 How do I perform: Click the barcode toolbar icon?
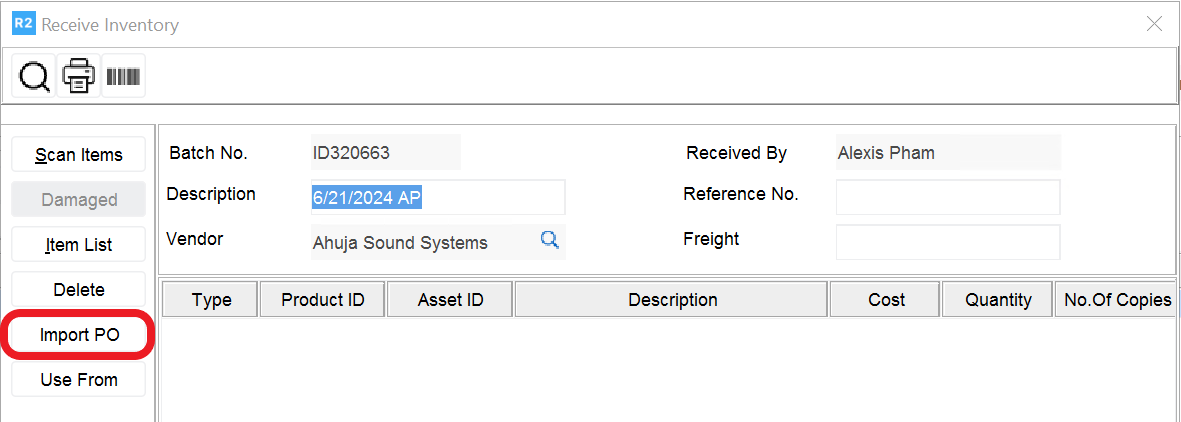[x=123, y=76]
